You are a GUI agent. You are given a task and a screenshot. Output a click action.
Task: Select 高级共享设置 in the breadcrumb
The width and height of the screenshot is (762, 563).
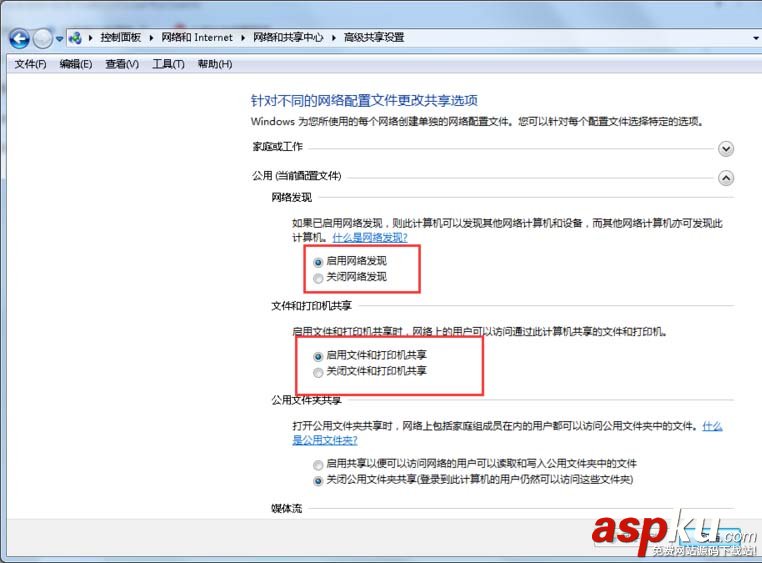pyautogui.click(x=374, y=37)
